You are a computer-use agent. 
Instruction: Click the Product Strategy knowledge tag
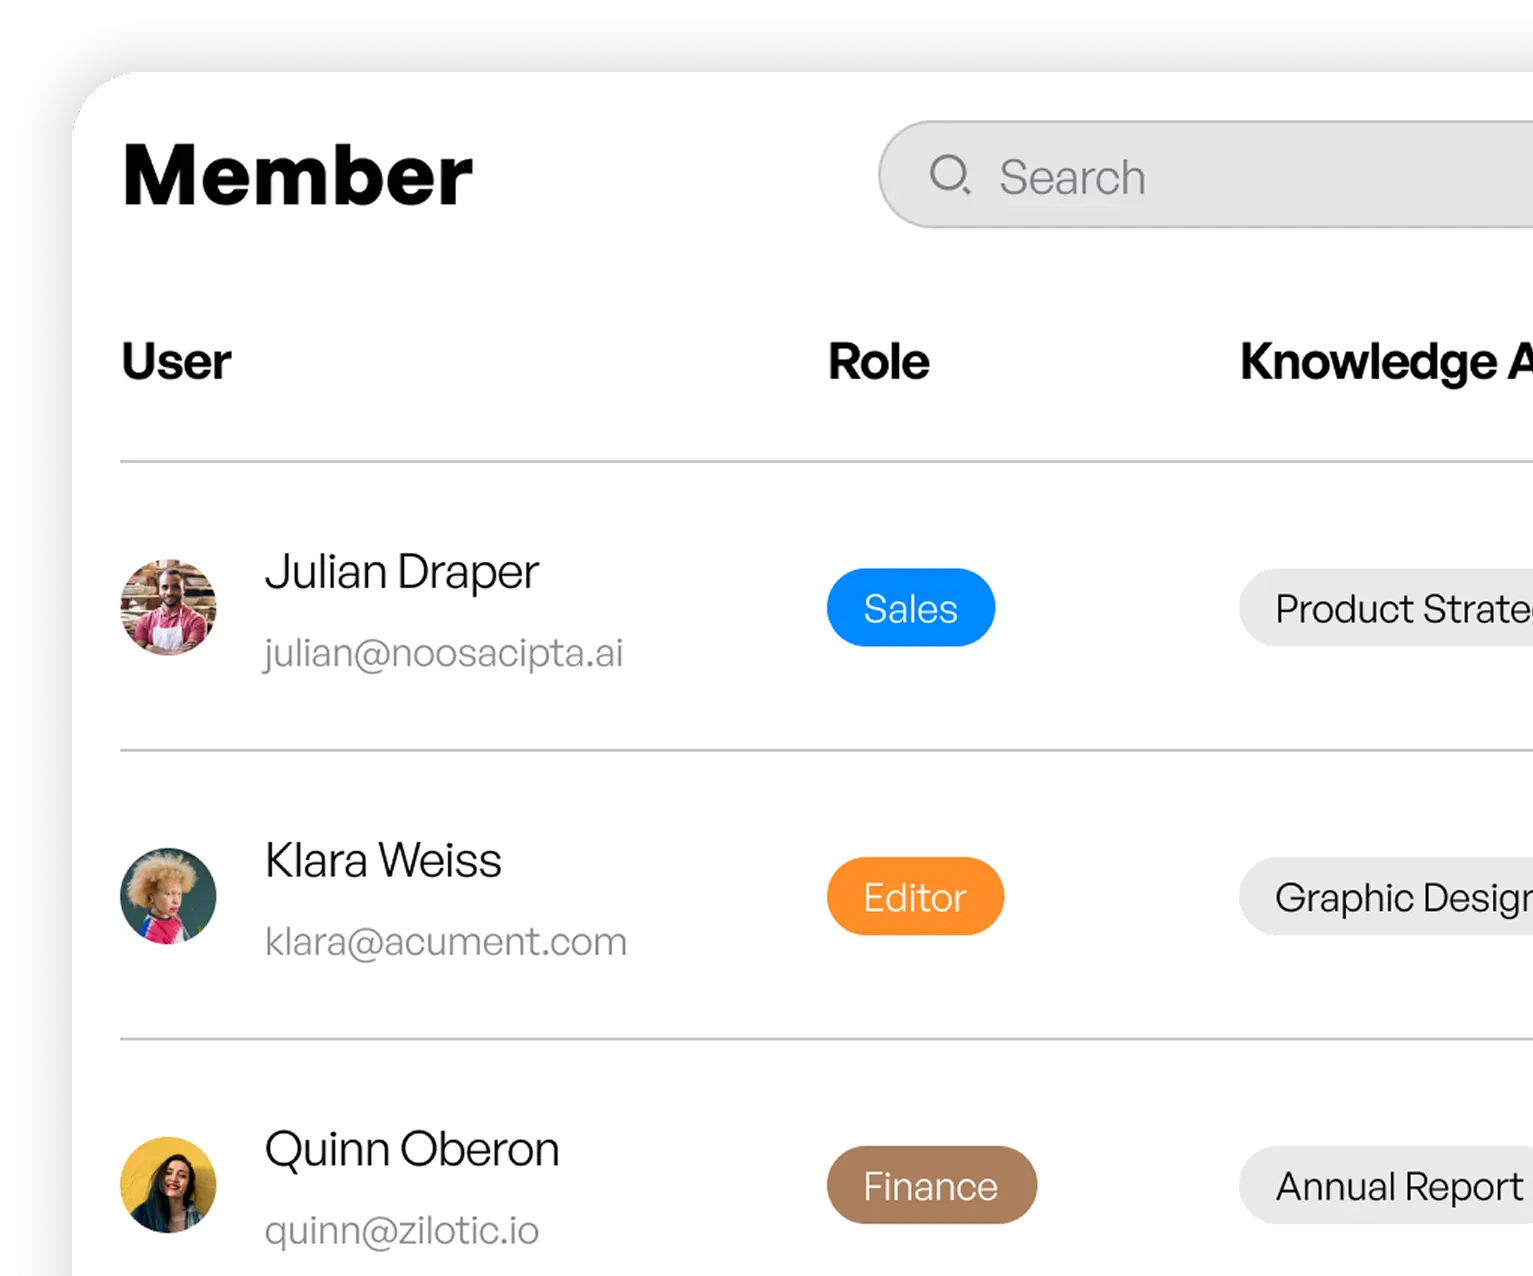coord(1386,608)
